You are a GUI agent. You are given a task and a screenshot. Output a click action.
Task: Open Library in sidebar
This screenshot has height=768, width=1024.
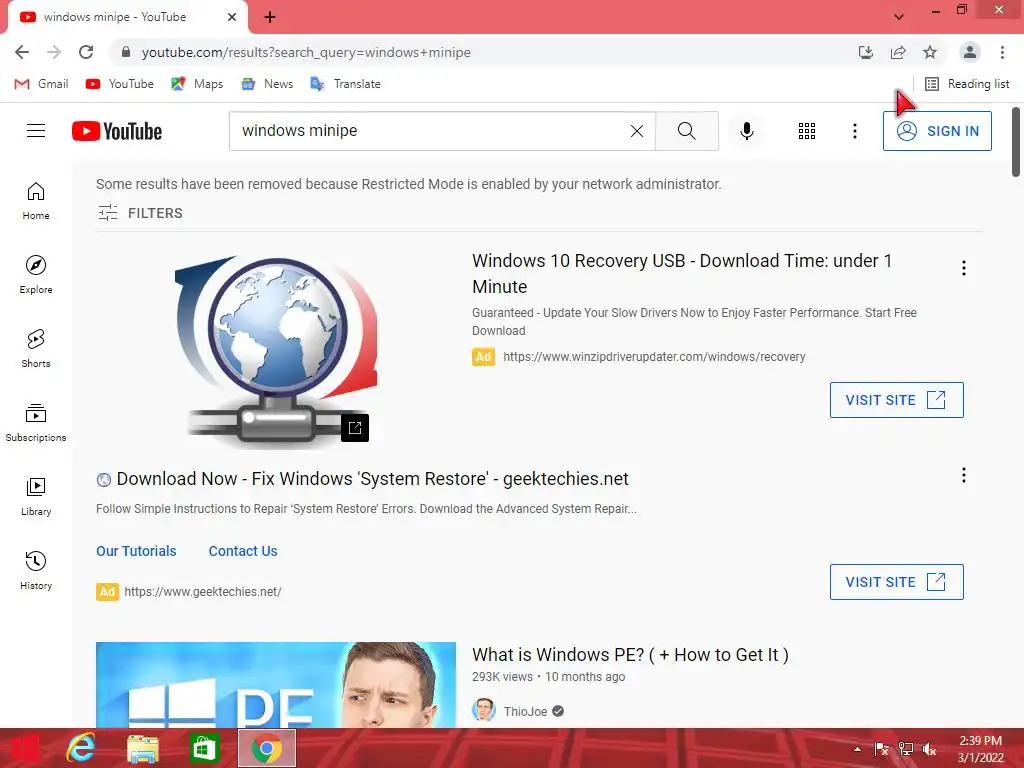tap(36, 496)
